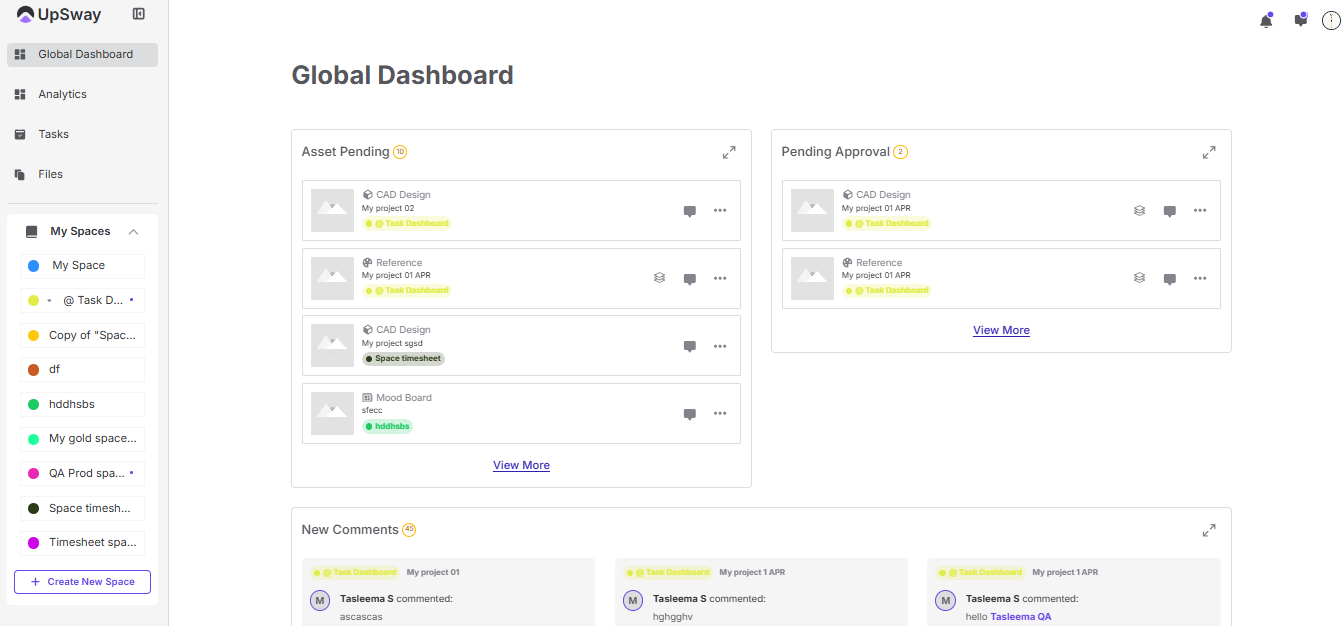Viewport: 1343px width, 626px height.
Task: Click View More under Asset Pending
Action: point(521,465)
